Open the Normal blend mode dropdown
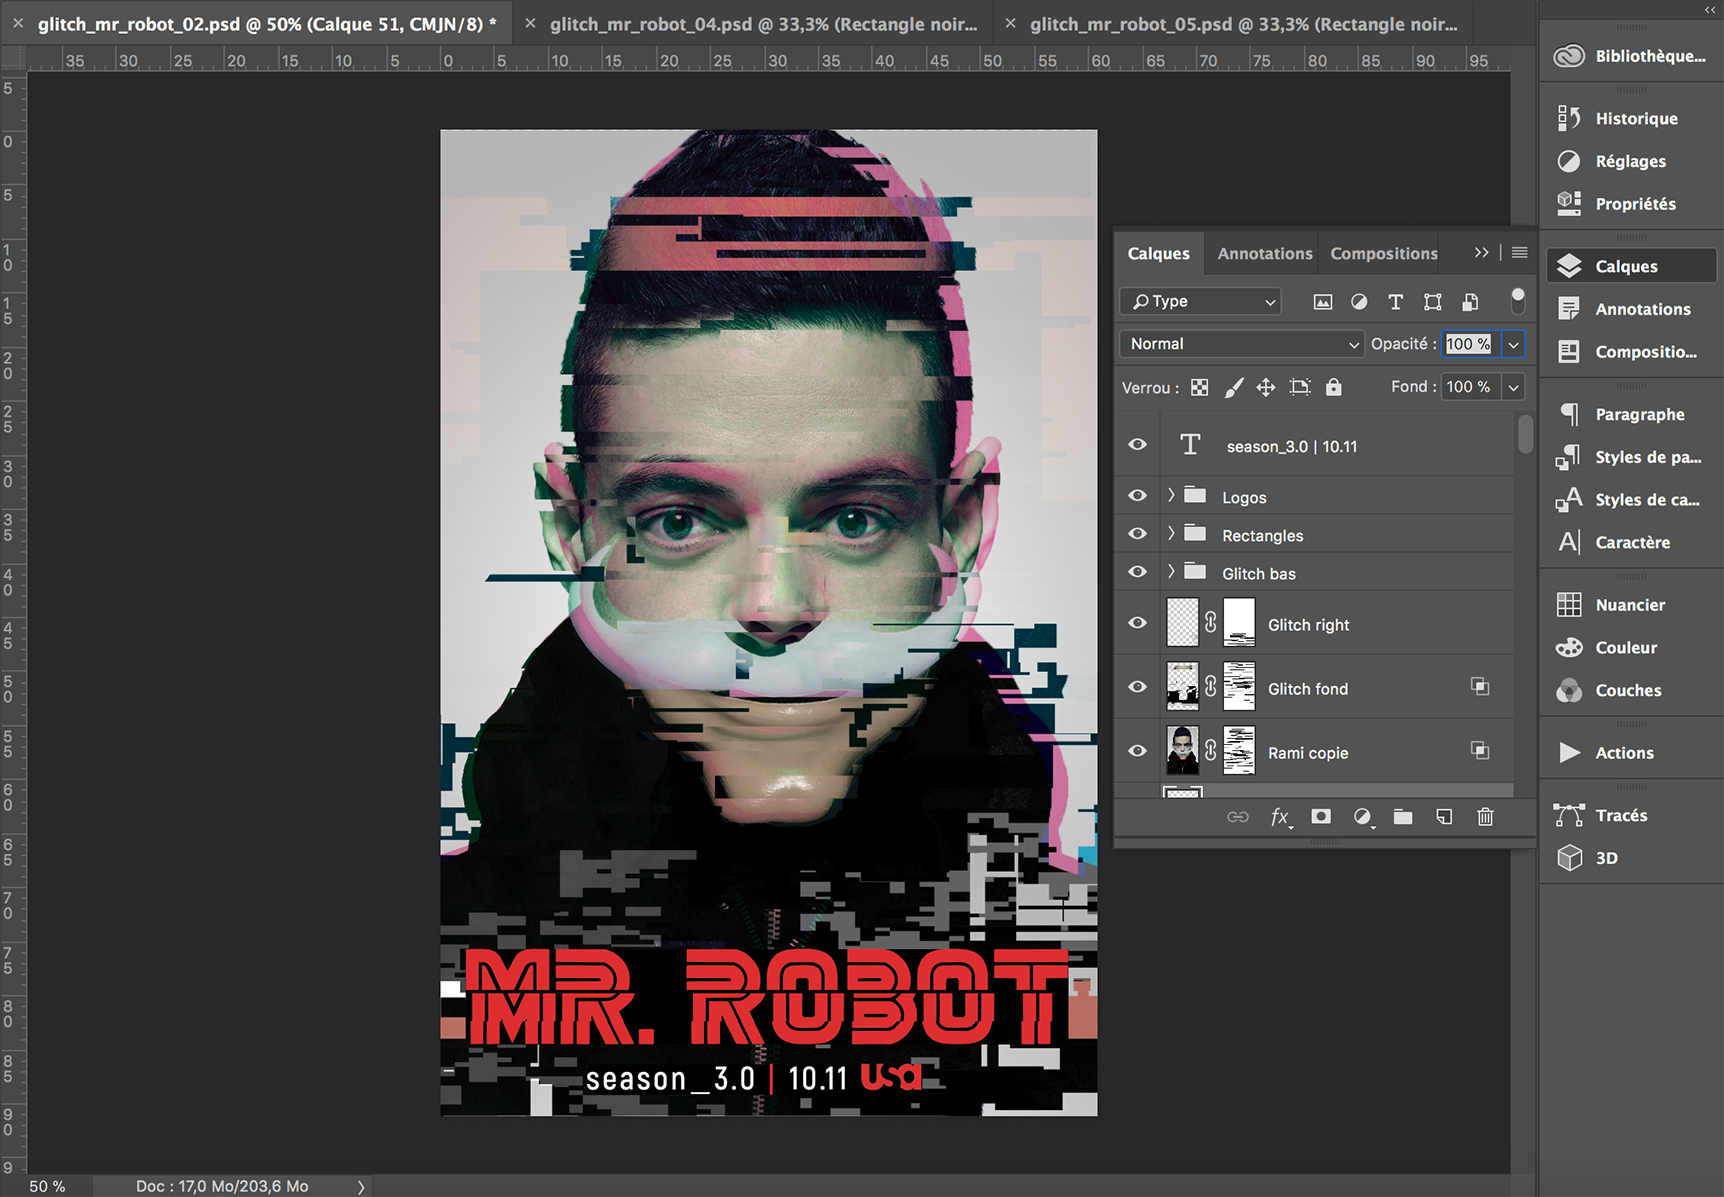 coord(1241,344)
